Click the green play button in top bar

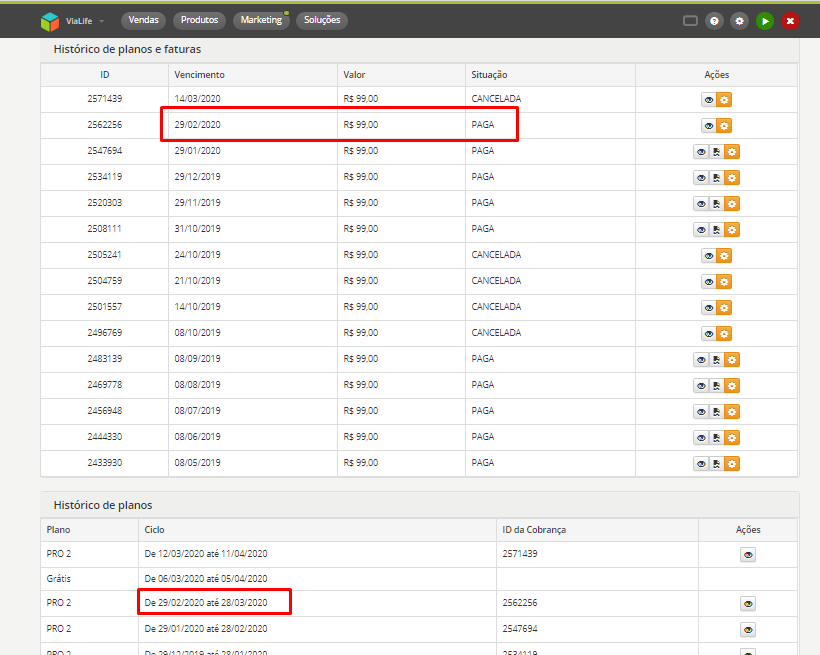click(x=765, y=21)
